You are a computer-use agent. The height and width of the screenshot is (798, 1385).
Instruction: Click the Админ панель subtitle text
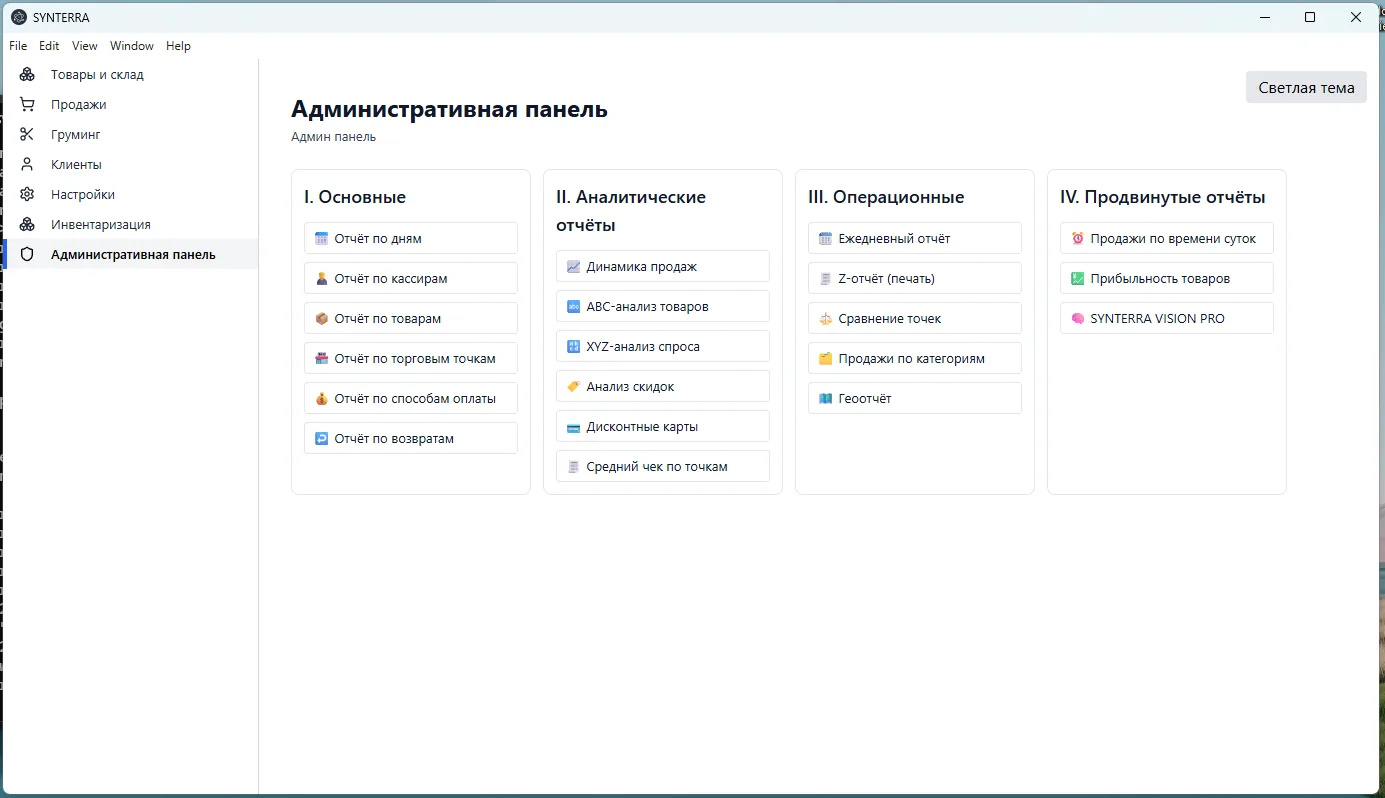coord(334,137)
